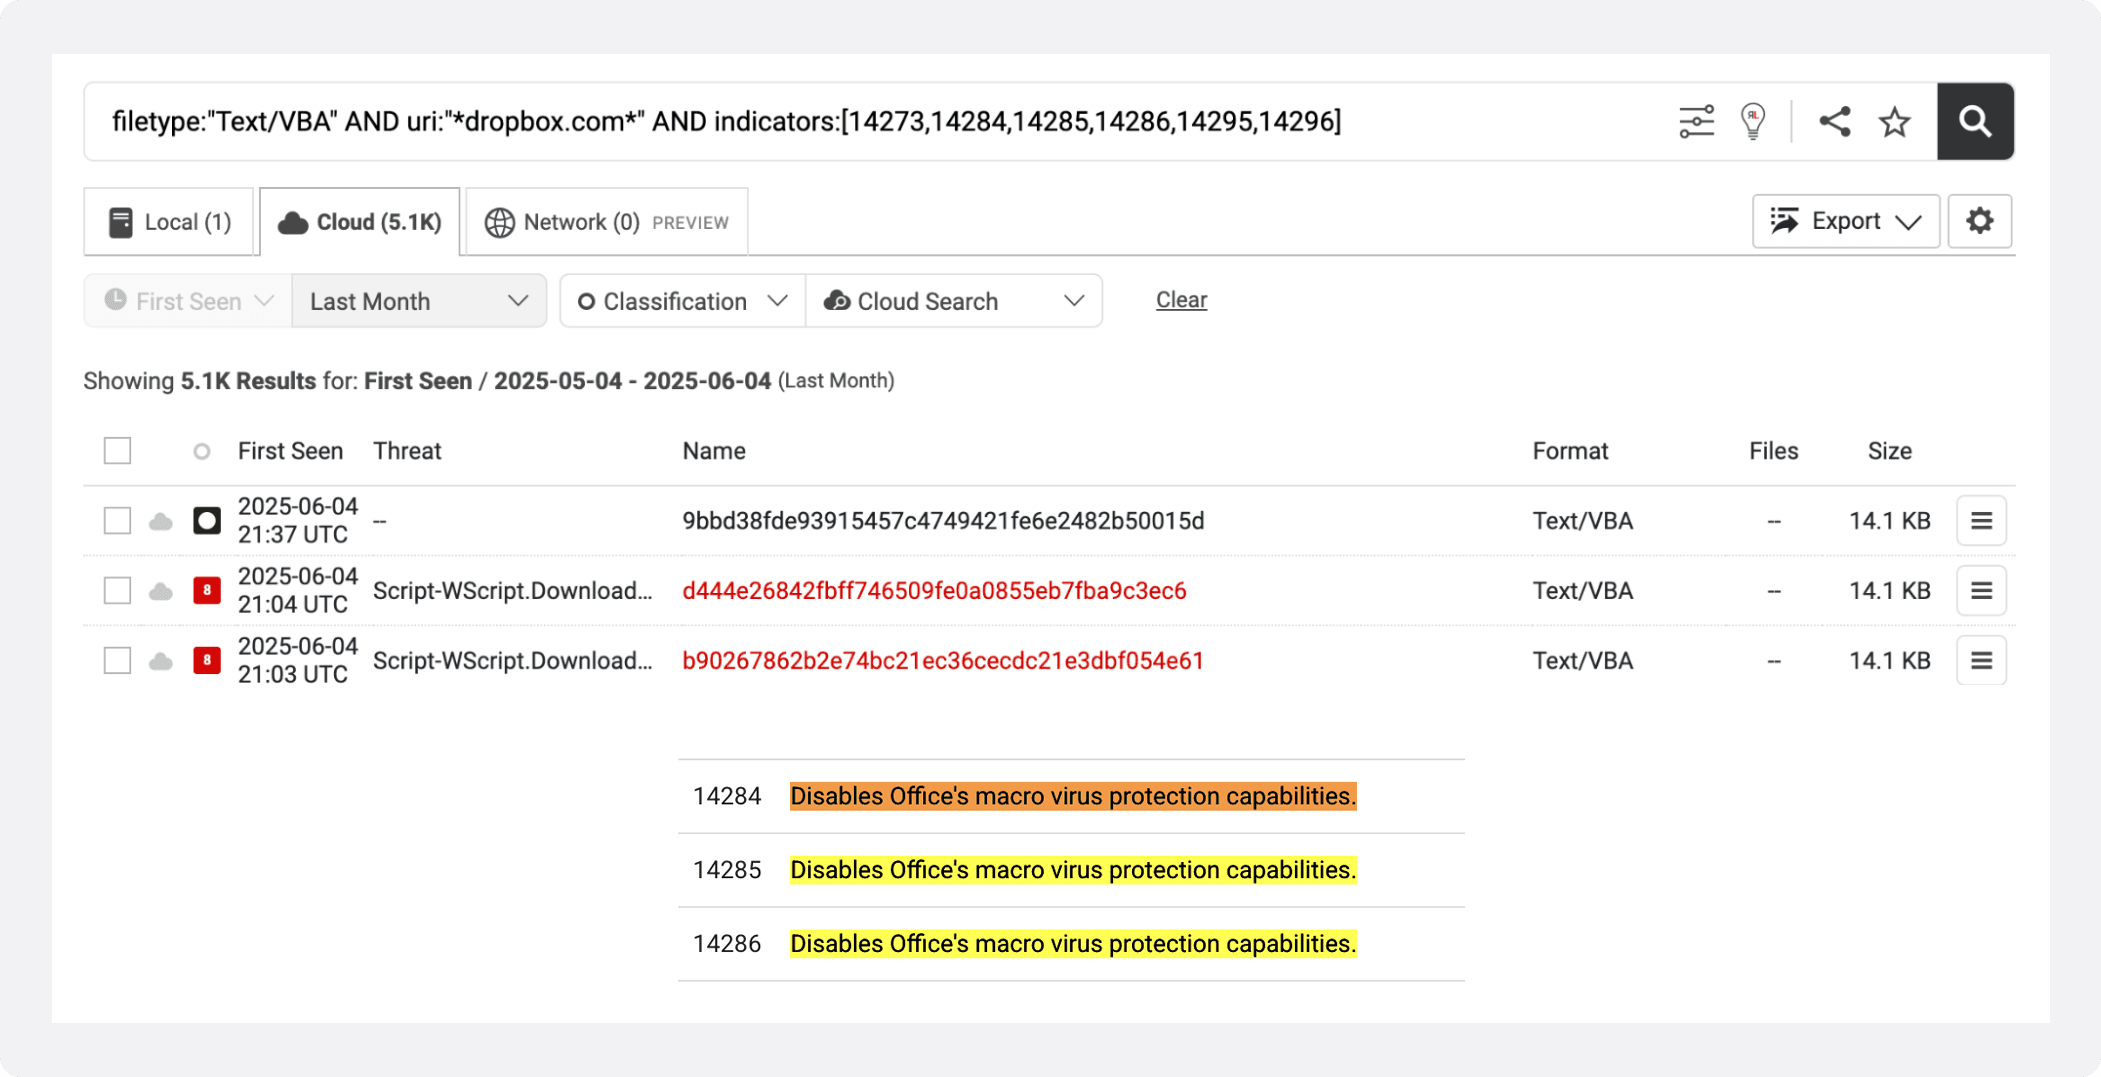2101x1077 pixels.
Task: Click Clear to reset active filters
Action: point(1181,300)
